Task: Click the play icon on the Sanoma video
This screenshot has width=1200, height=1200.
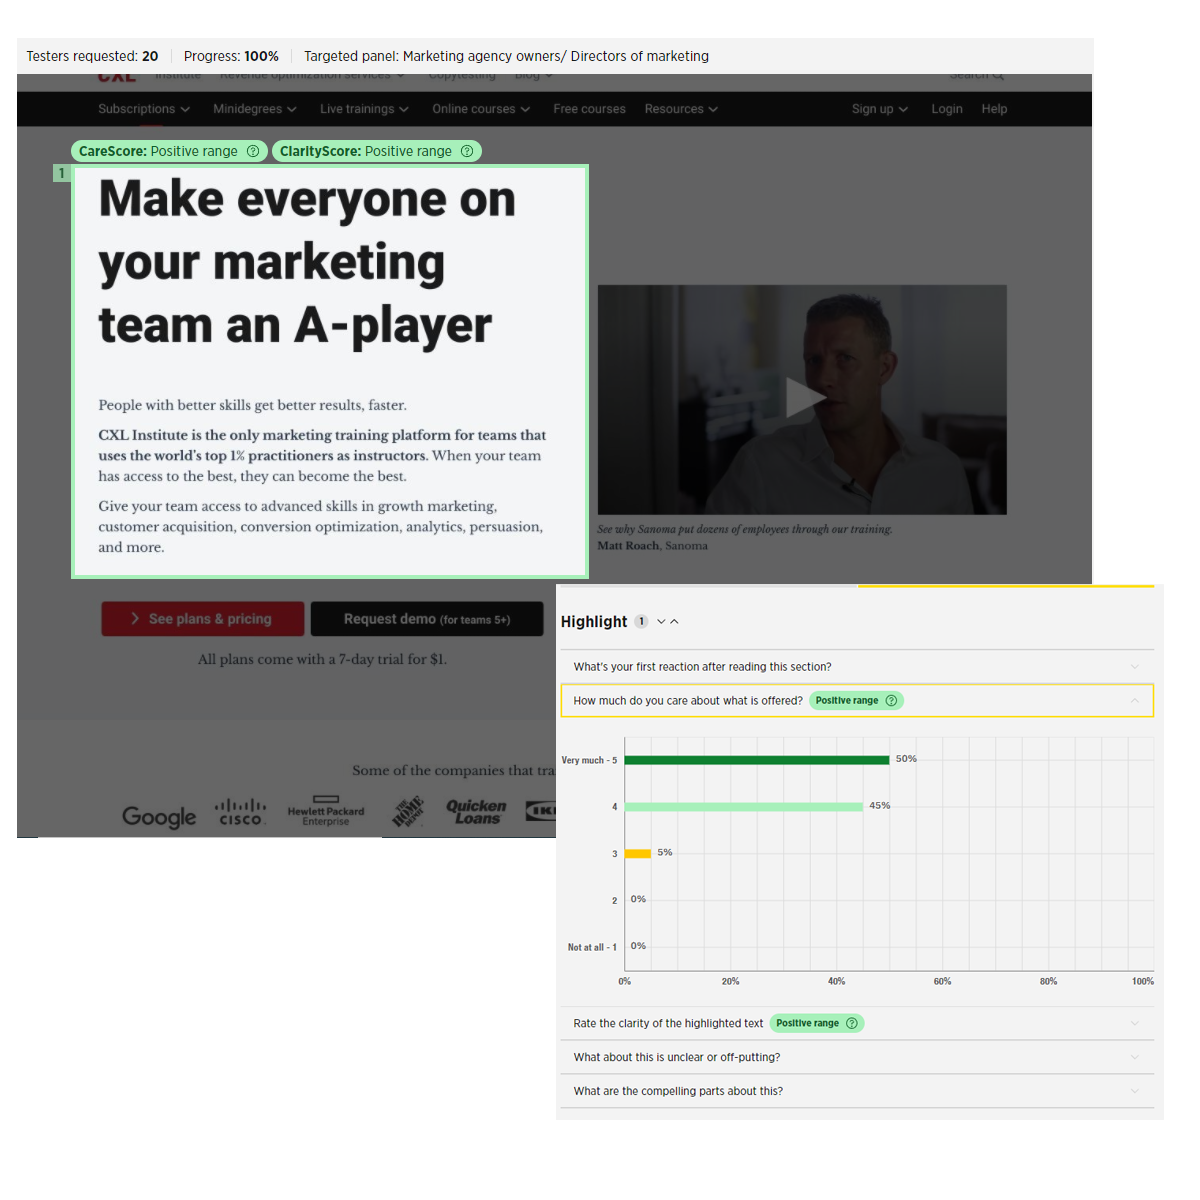Action: click(x=806, y=398)
